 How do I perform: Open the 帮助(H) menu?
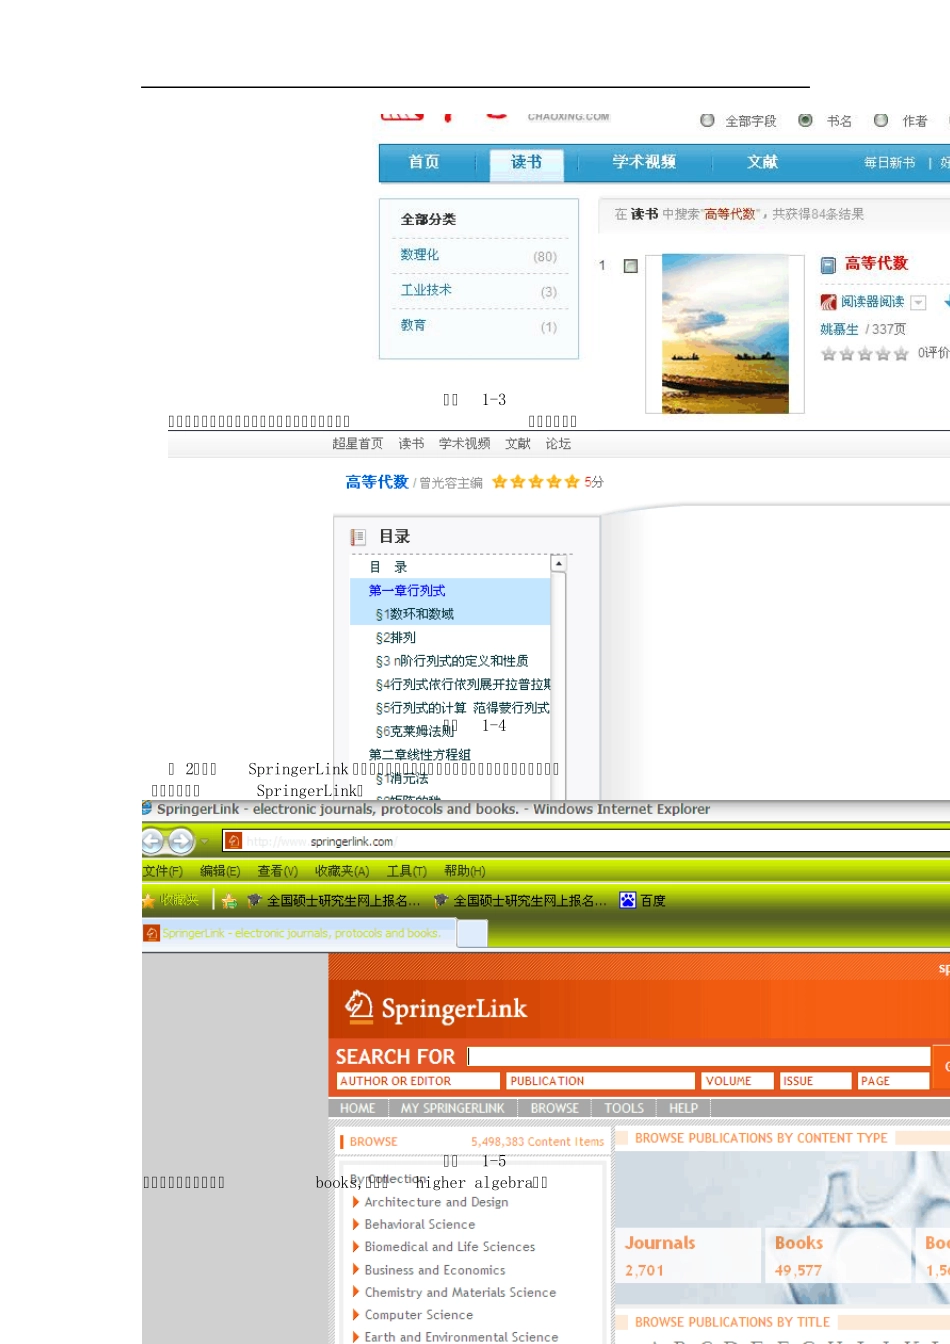point(465,871)
